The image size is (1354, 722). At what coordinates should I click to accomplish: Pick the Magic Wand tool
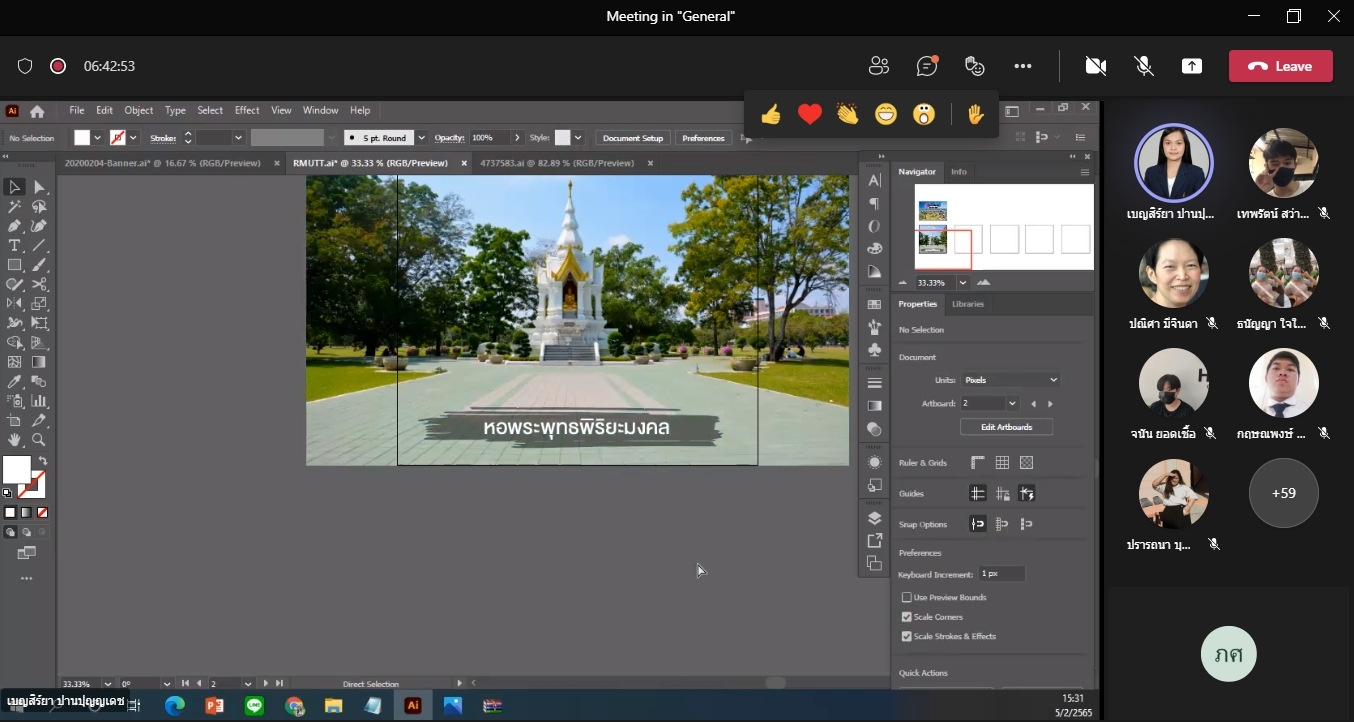pyautogui.click(x=15, y=207)
